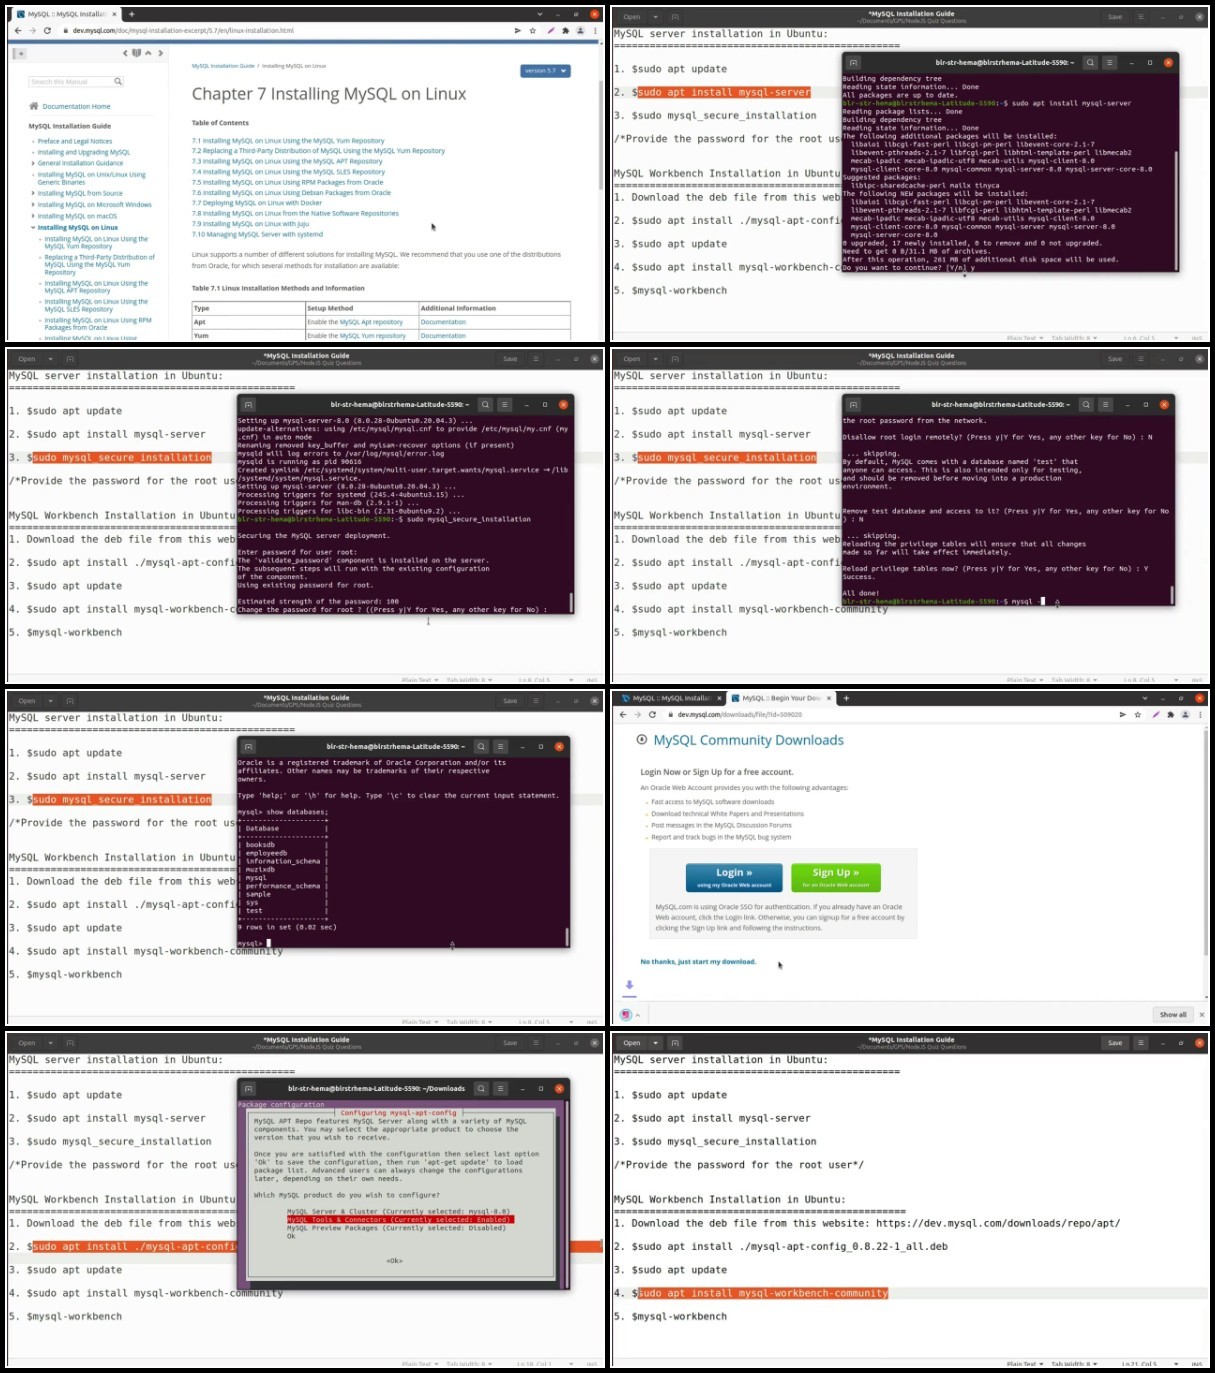
Task: Expand Installing MySQL on macOS tree item
Action: coord(33,216)
